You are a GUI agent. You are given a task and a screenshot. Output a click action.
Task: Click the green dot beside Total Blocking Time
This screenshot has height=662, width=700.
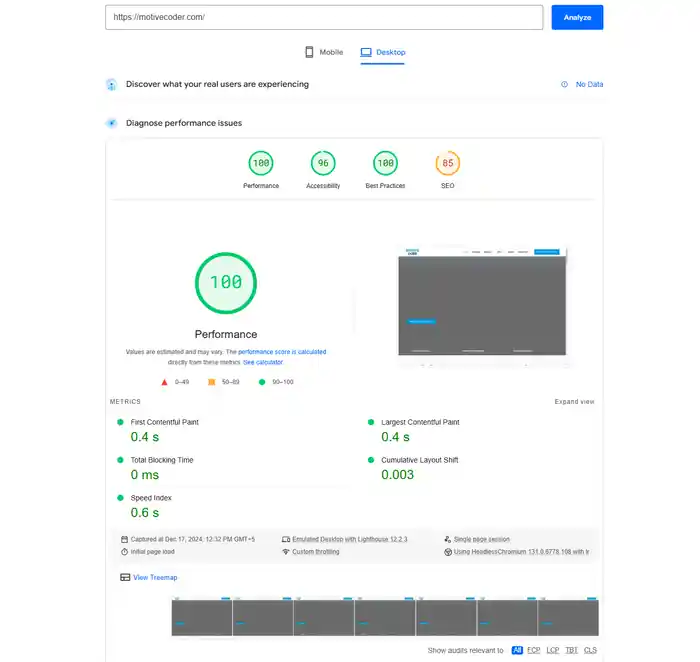click(x=120, y=460)
